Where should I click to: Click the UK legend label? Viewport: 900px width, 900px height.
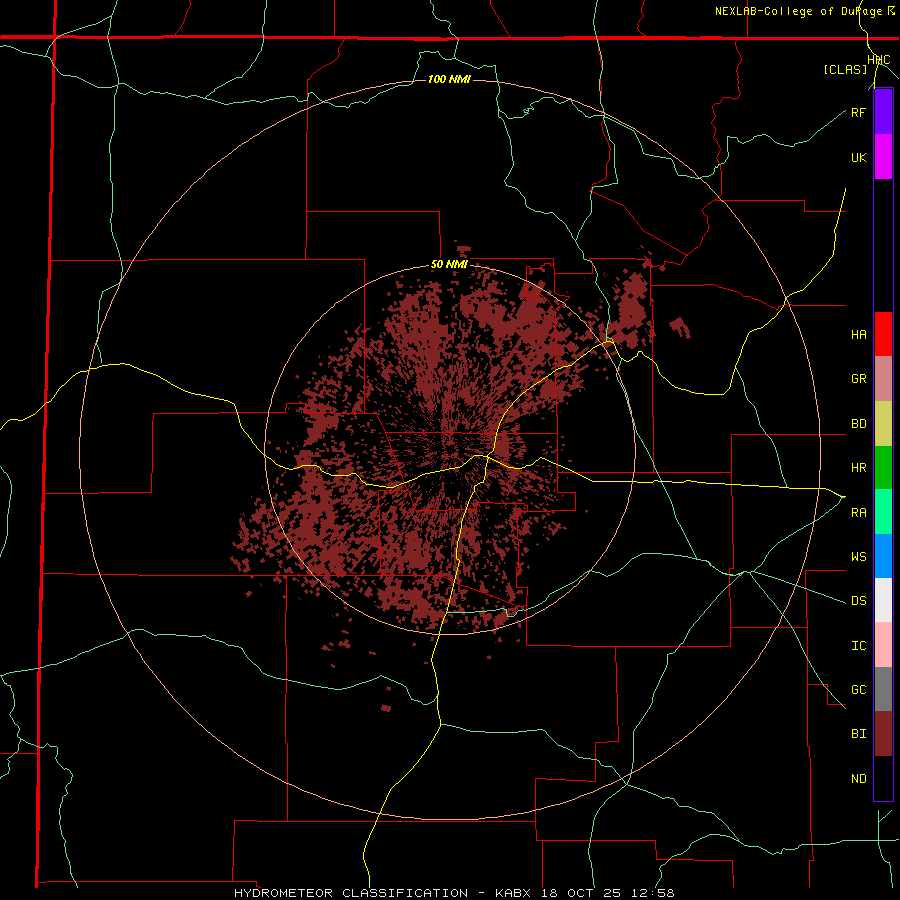click(858, 157)
